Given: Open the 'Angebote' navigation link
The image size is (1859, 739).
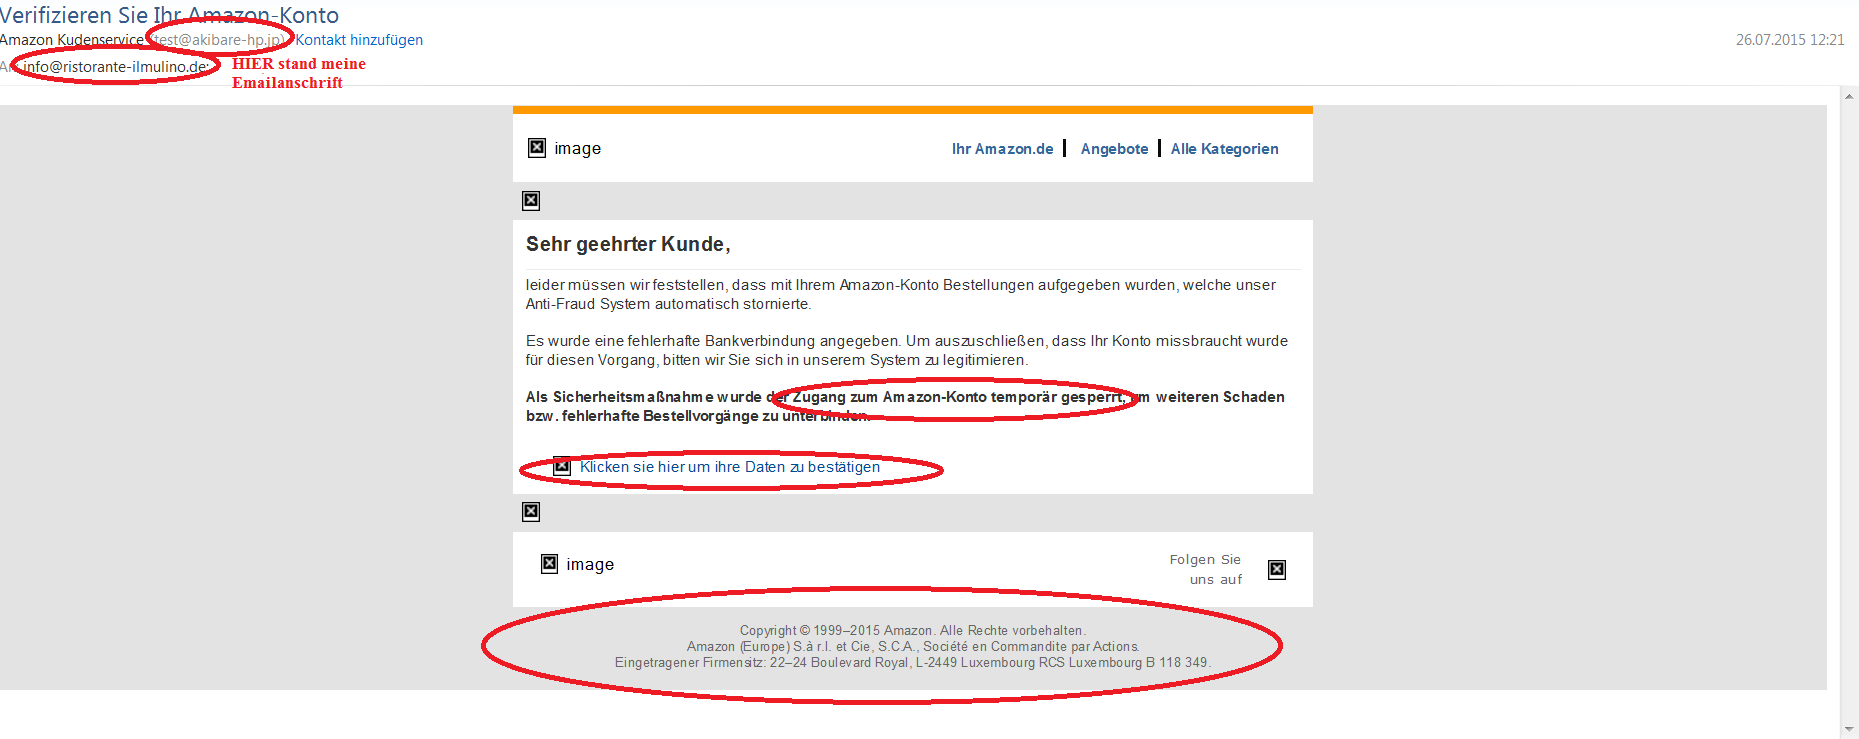Looking at the screenshot, I should tap(1114, 149).
